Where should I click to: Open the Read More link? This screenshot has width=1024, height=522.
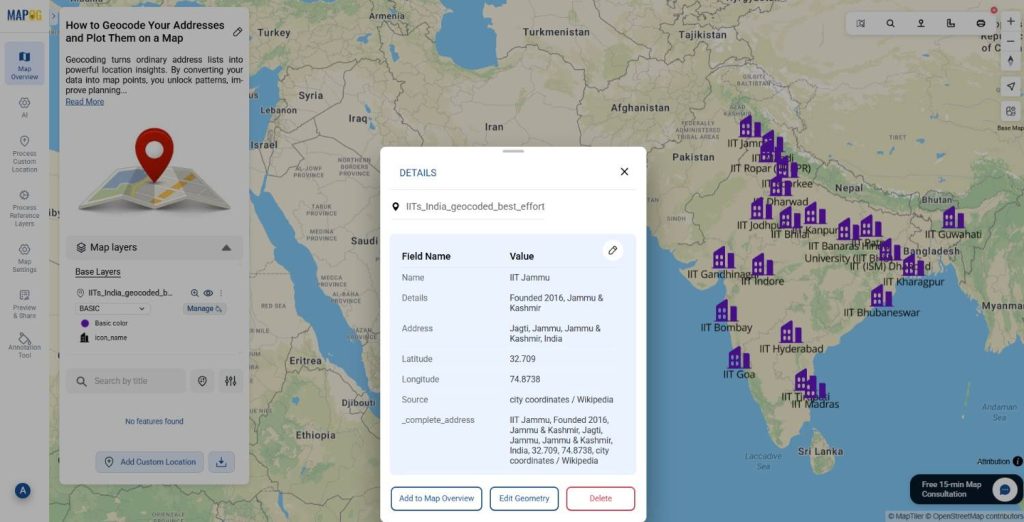[84, 102]
